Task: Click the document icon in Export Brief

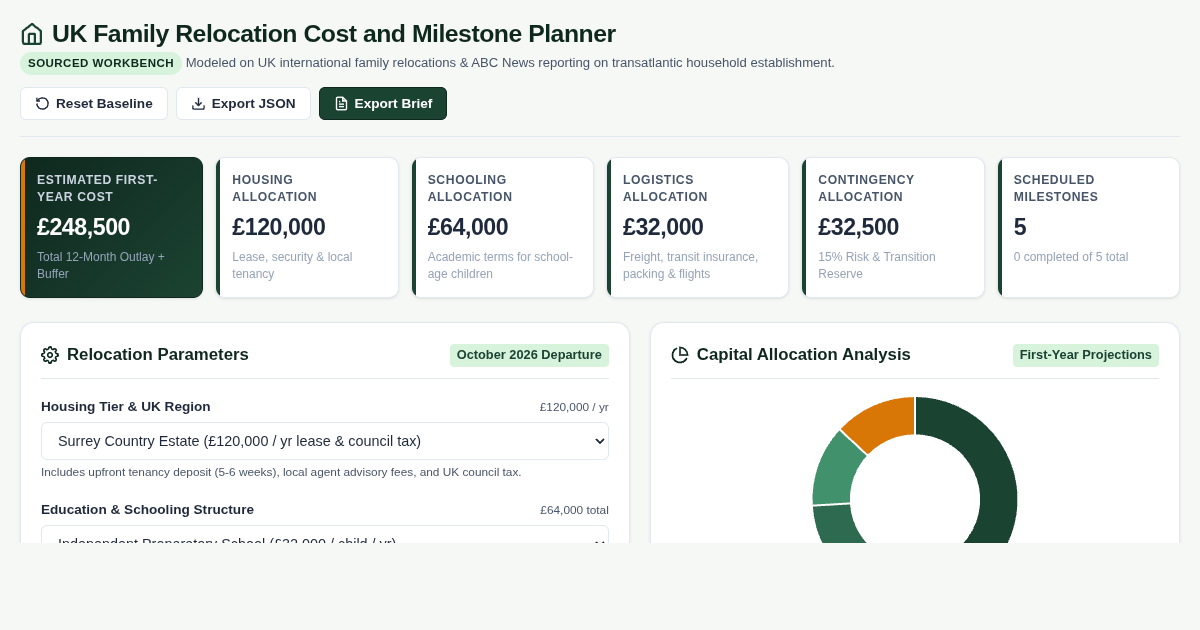Action: coord(341,103)
